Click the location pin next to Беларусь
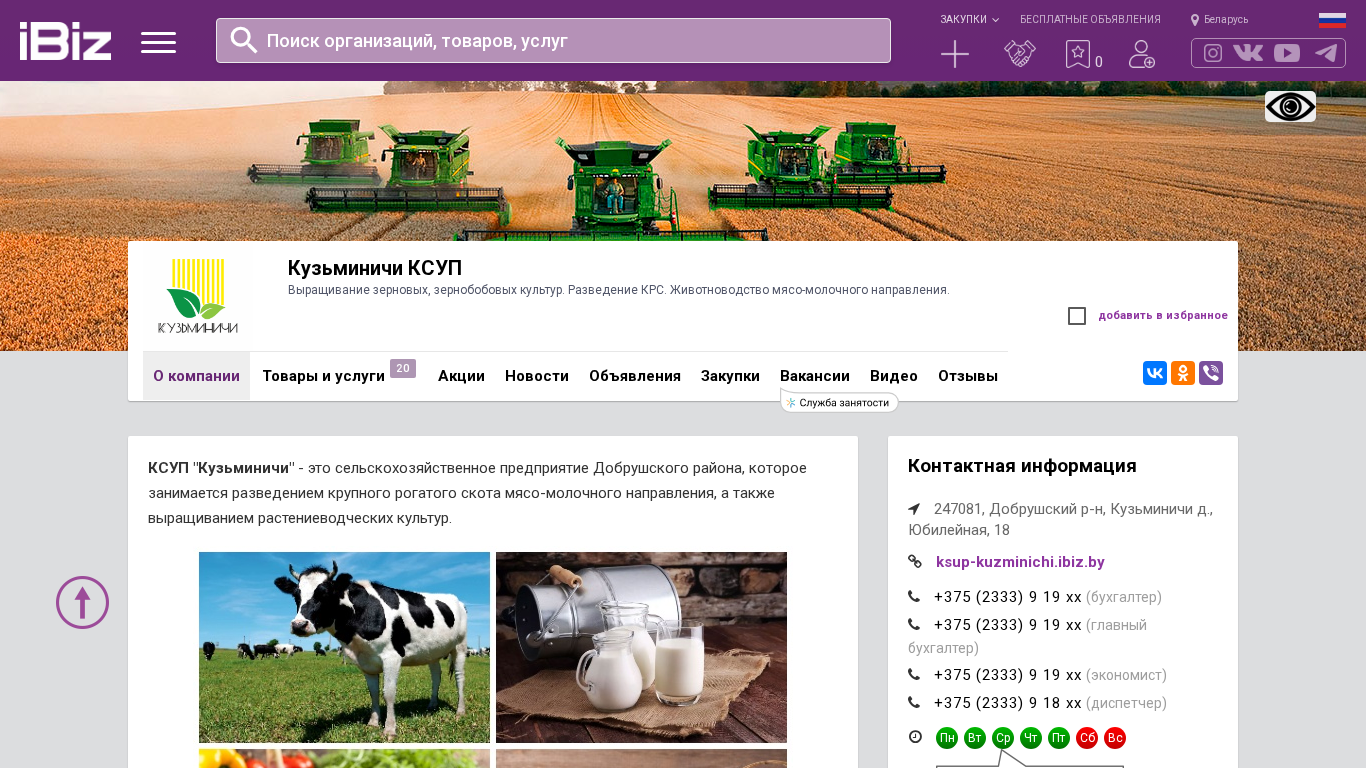The width and height of the screenshot is (1366, 768). pos(1195,20)
